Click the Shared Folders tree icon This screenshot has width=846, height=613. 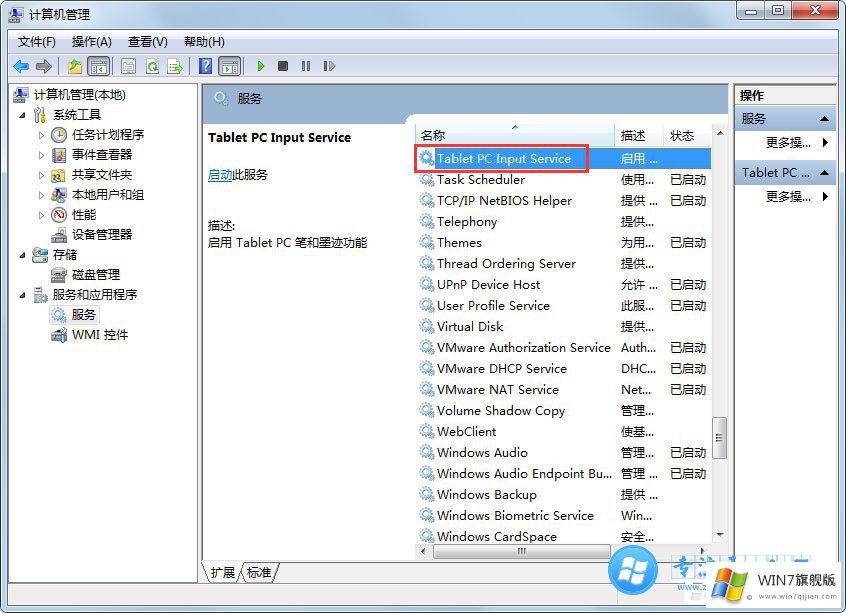click(x=58, y=175)
